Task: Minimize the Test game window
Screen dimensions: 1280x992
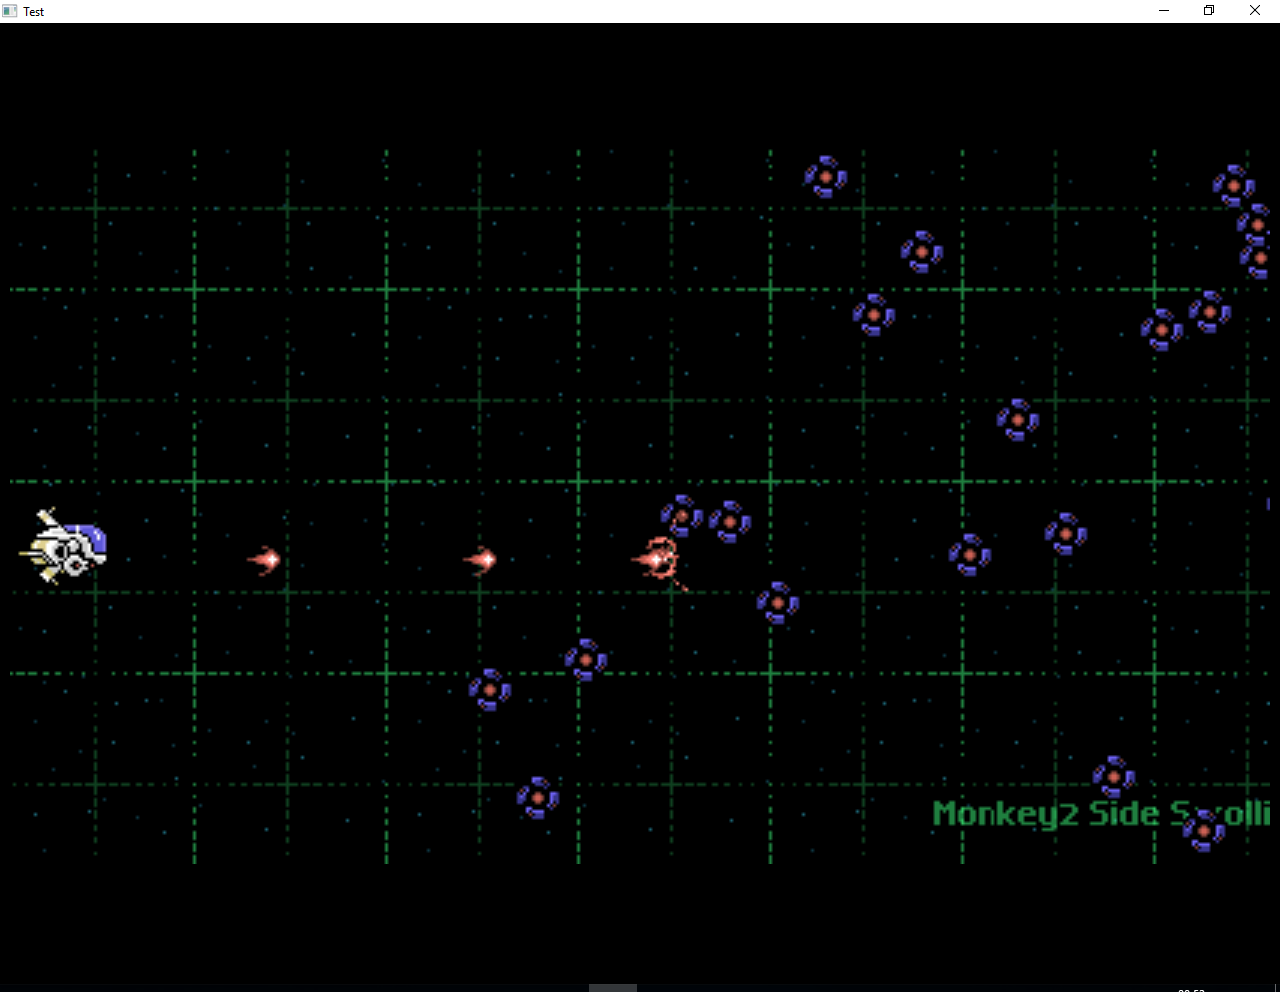Action: (1164, 11)
